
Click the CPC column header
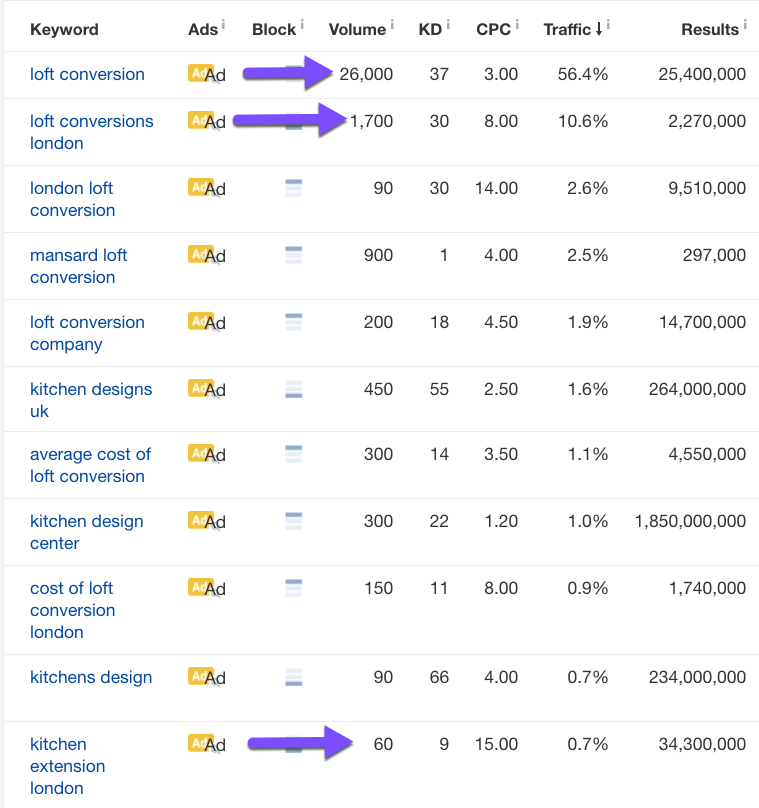493,30
